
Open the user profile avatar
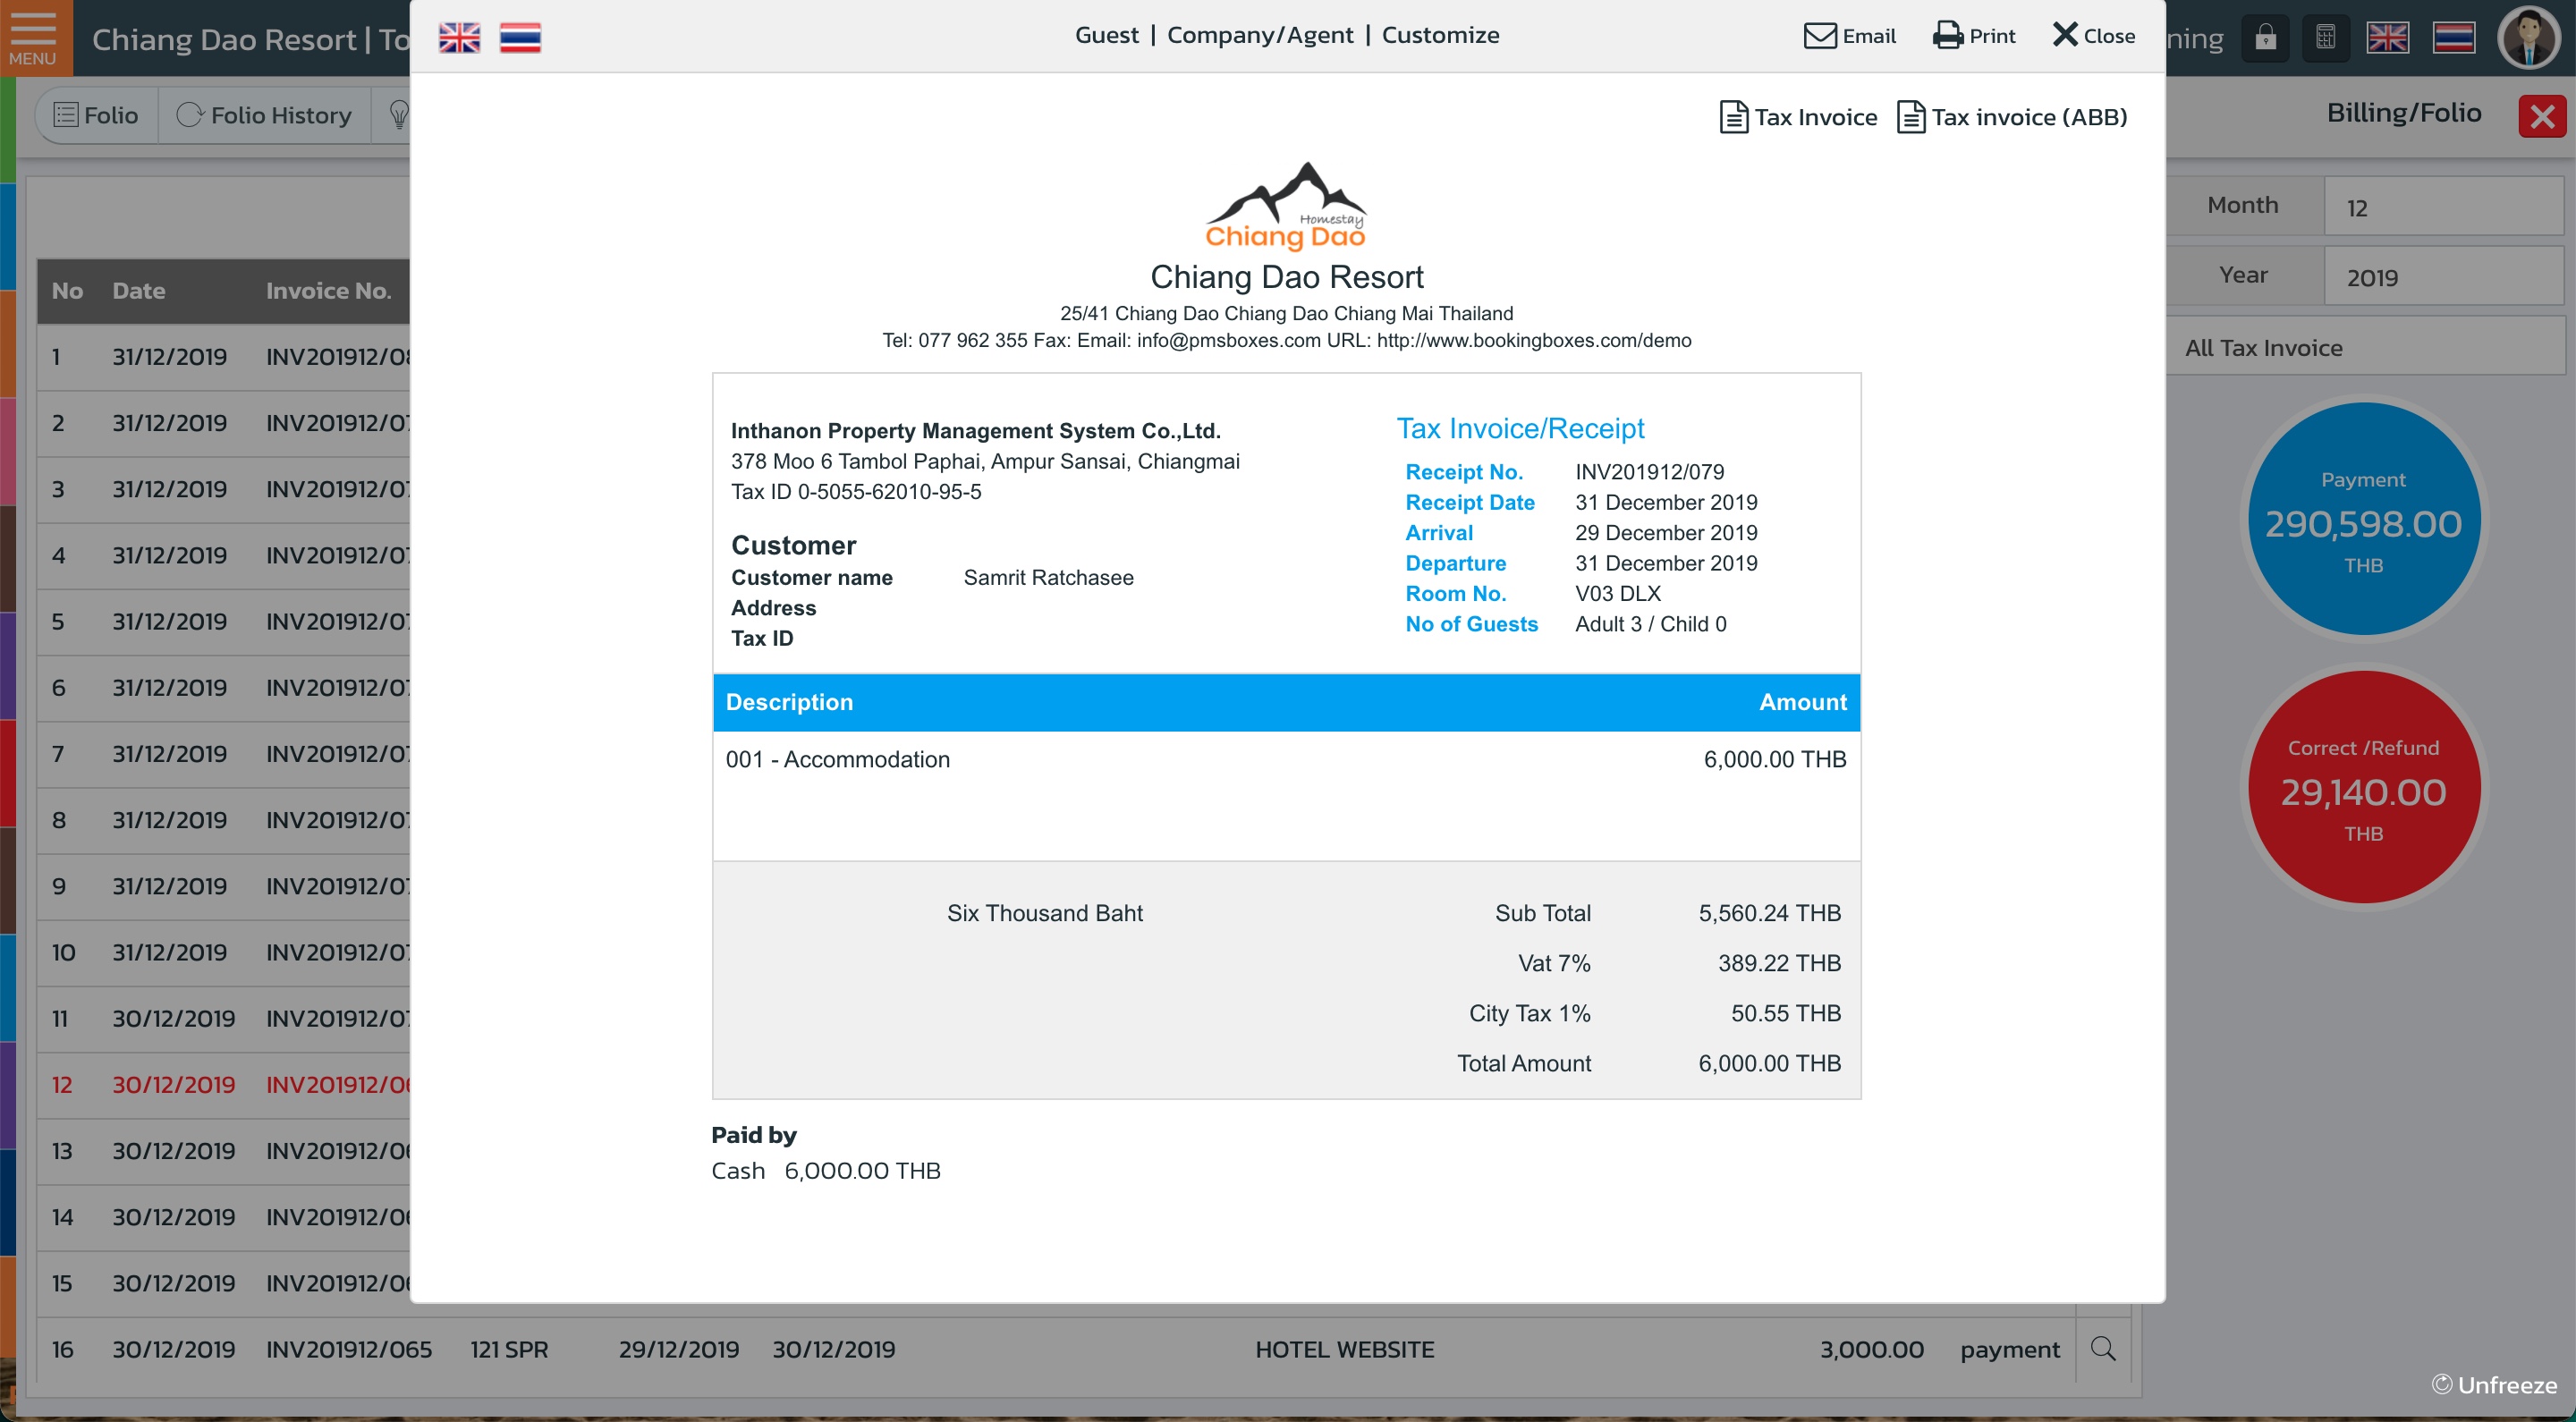(x=2529, y=38)
